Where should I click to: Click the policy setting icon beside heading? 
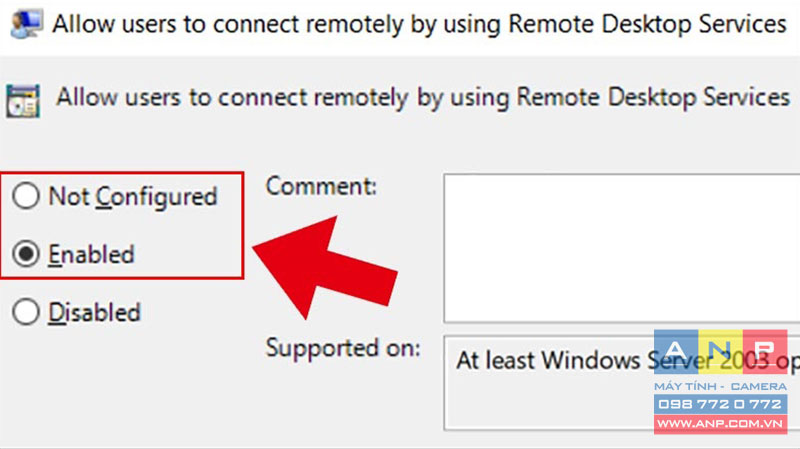click(x=23, y=101)
